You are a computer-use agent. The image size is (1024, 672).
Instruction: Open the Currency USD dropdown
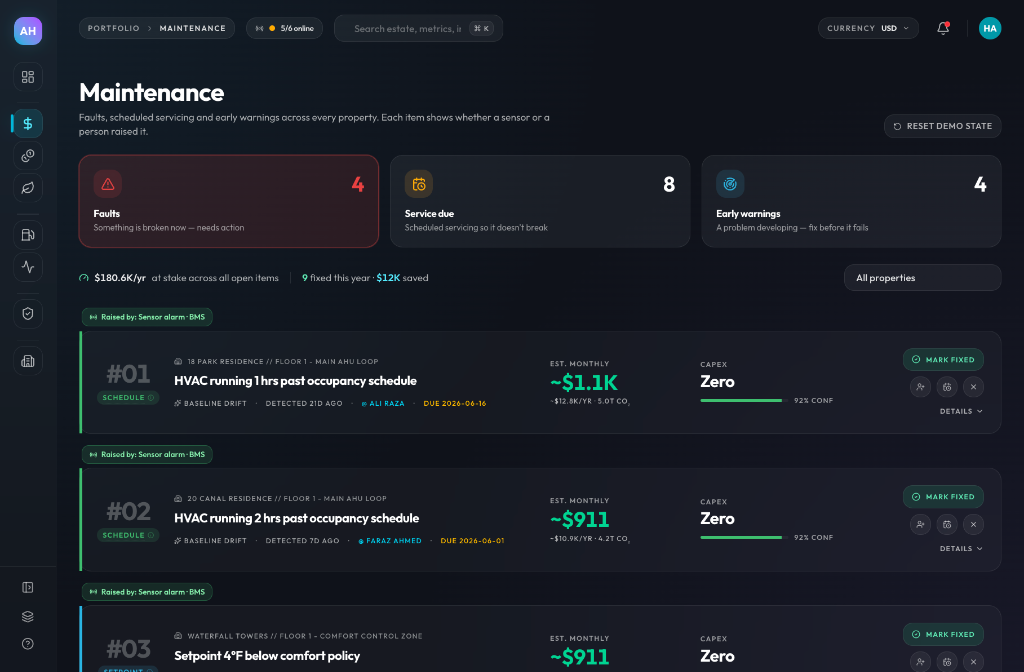pos(868,28)
